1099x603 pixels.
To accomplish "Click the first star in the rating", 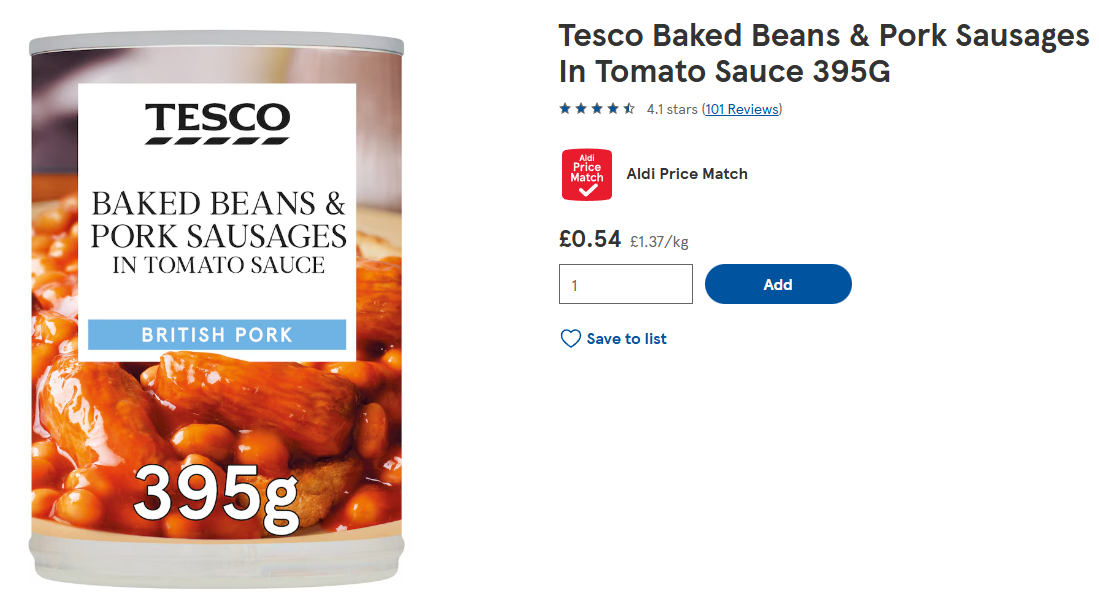I will tap(565, 109).
